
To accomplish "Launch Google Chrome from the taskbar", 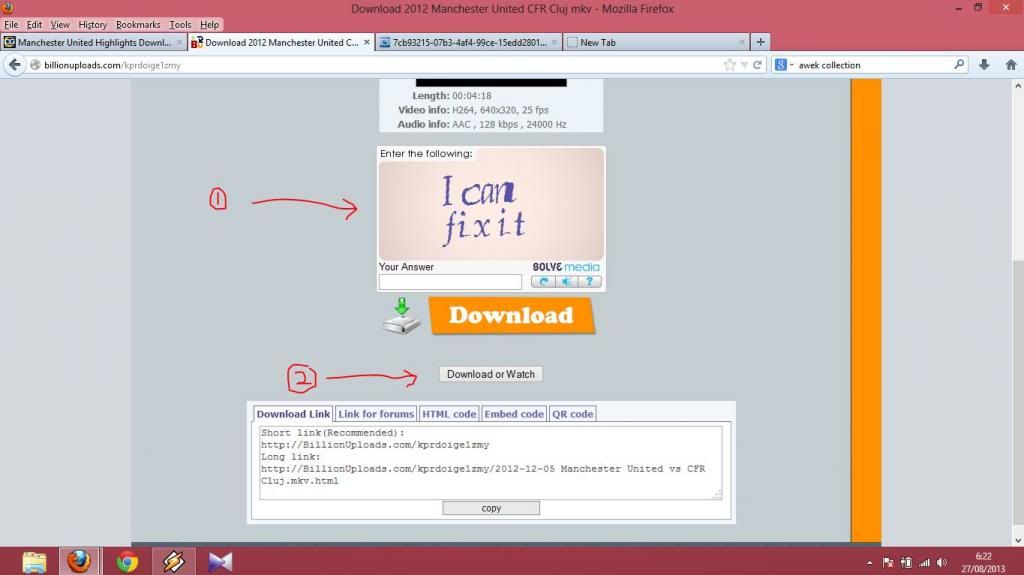I will [x=127, y=561].
